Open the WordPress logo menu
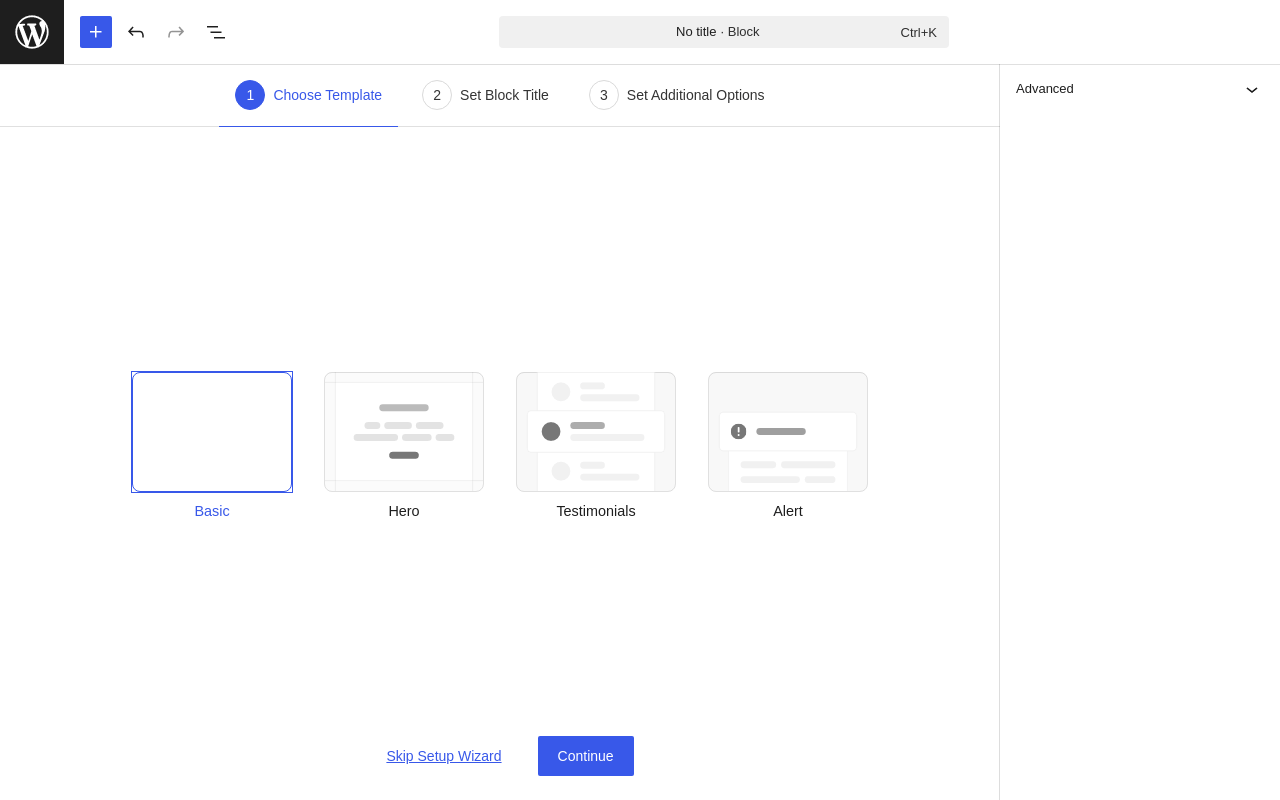Viewport: 1280px width, 800px height. (x=32, y=32)
